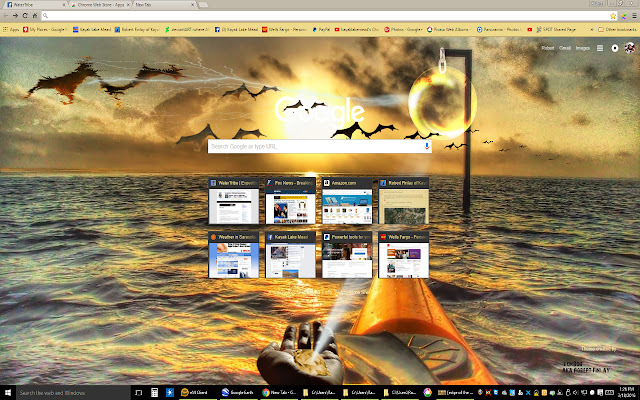Open the Robert Finlay thumbnail tile
640x400 pixels.
coord(404,200)
